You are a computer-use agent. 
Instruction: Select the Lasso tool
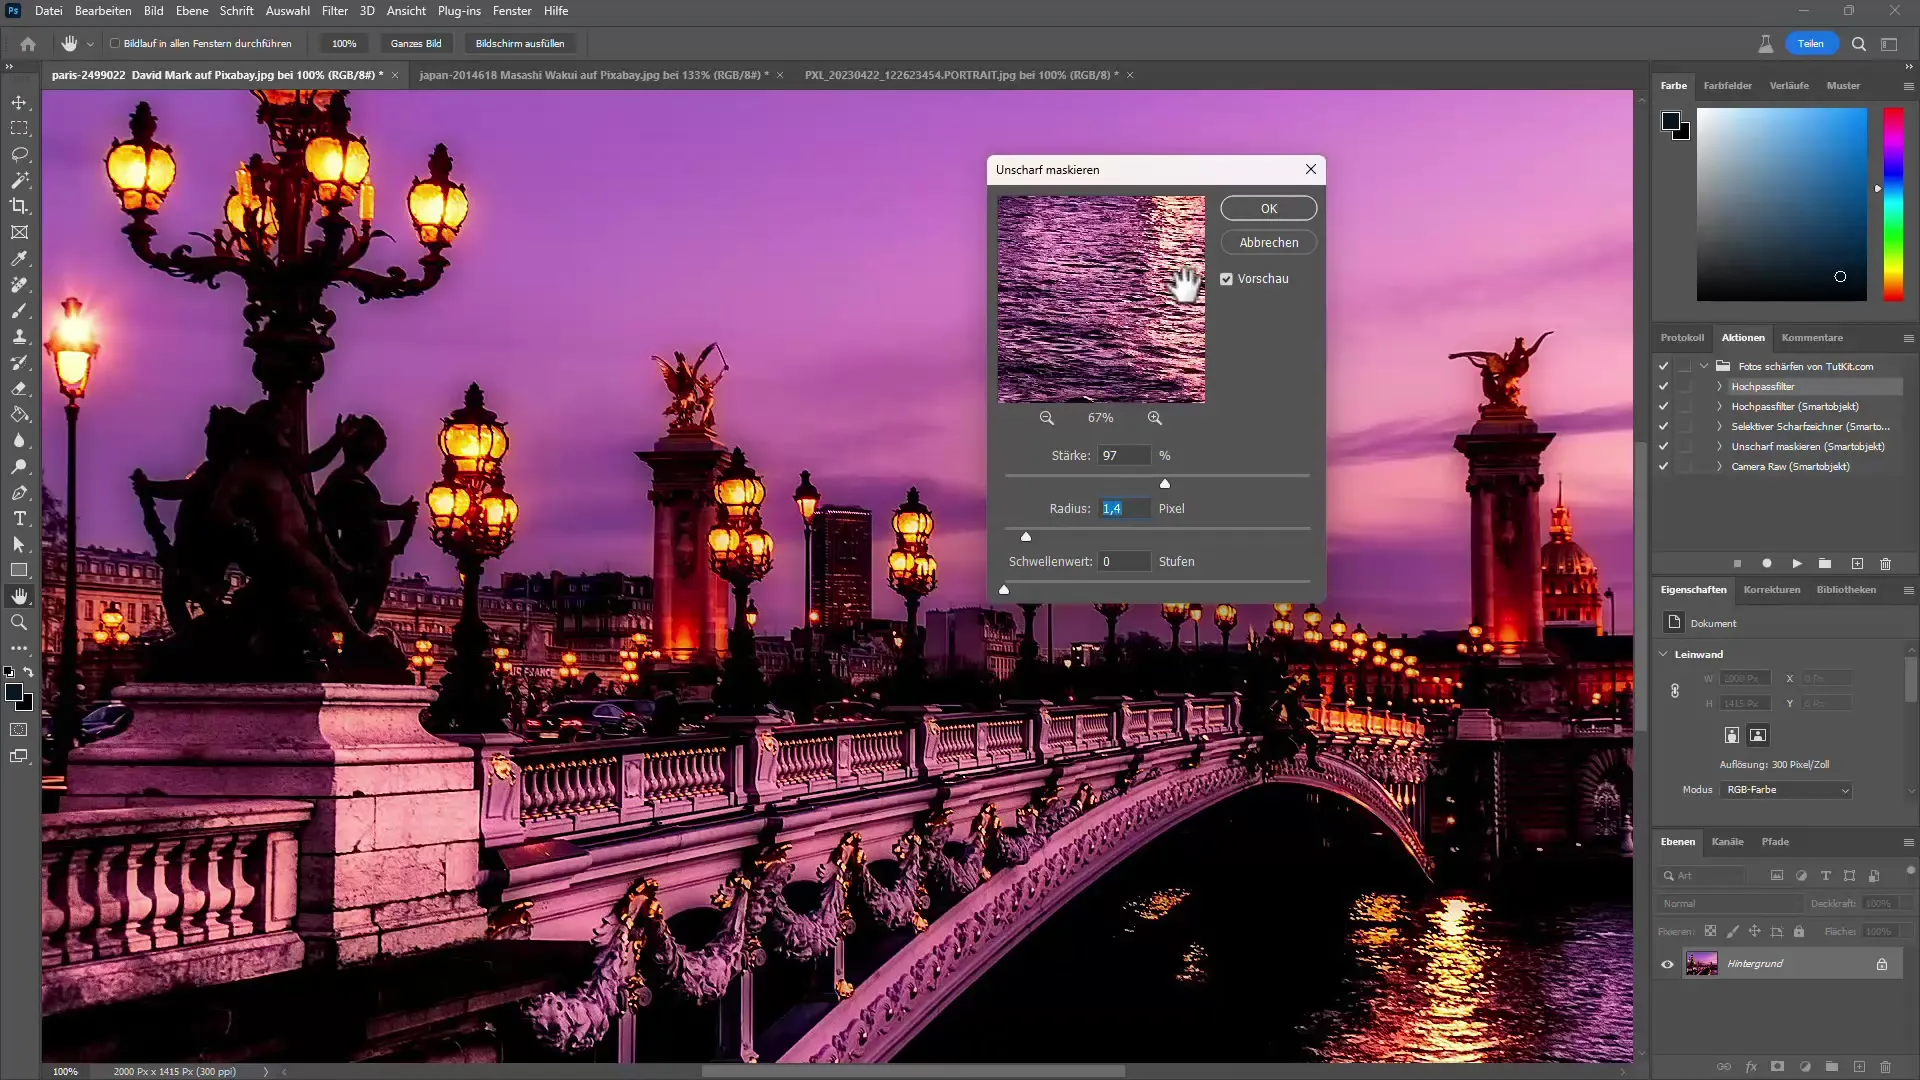point(19,154)
